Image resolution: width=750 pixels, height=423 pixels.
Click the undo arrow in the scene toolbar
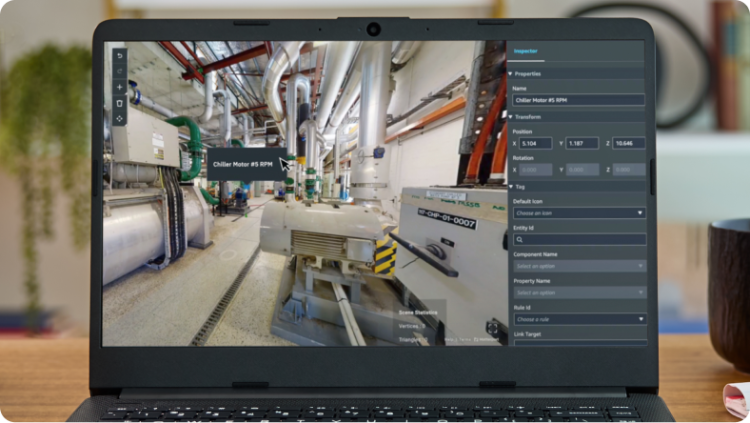(x=120, y=55)
